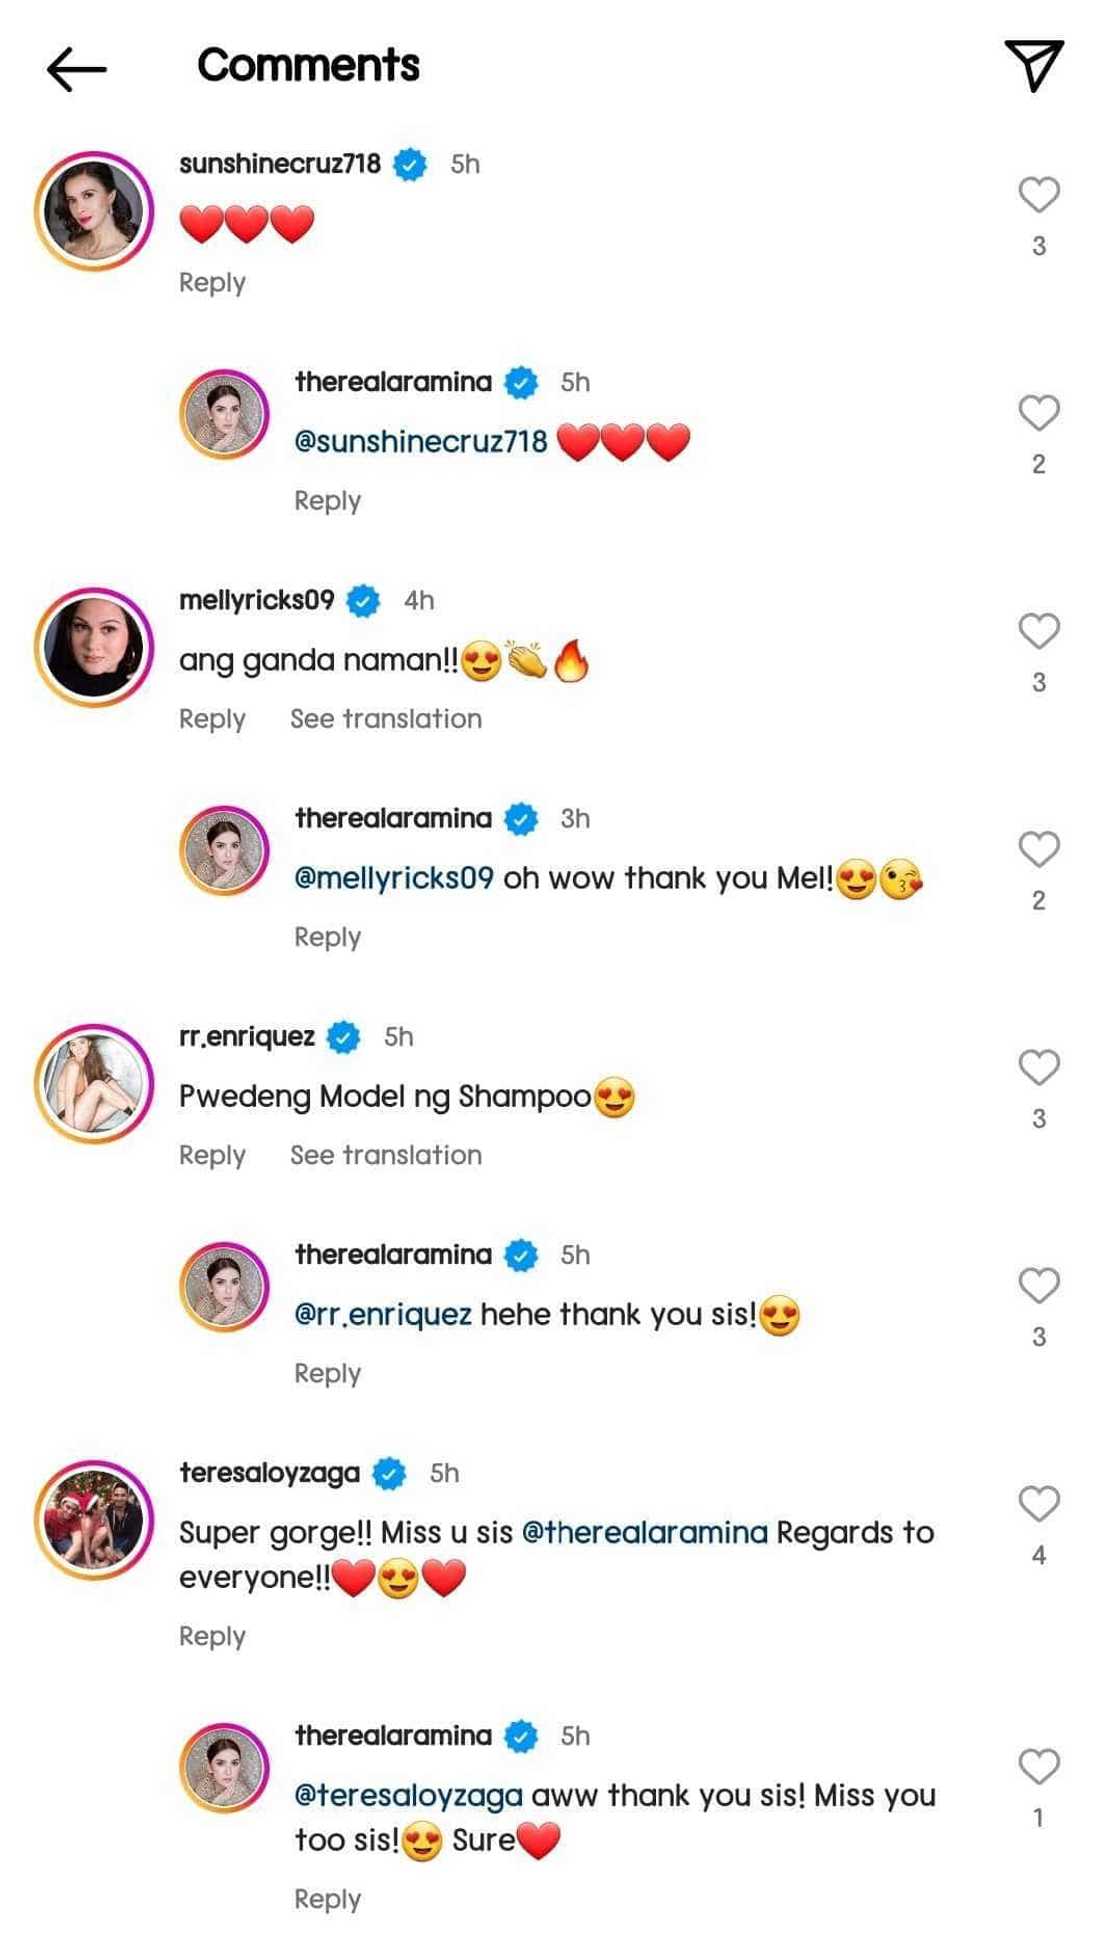Viewport: 1120px width, 1947px height.
Task: Like rr.enriquez's shampoo model comment
Action: tap(1038, 1067)
